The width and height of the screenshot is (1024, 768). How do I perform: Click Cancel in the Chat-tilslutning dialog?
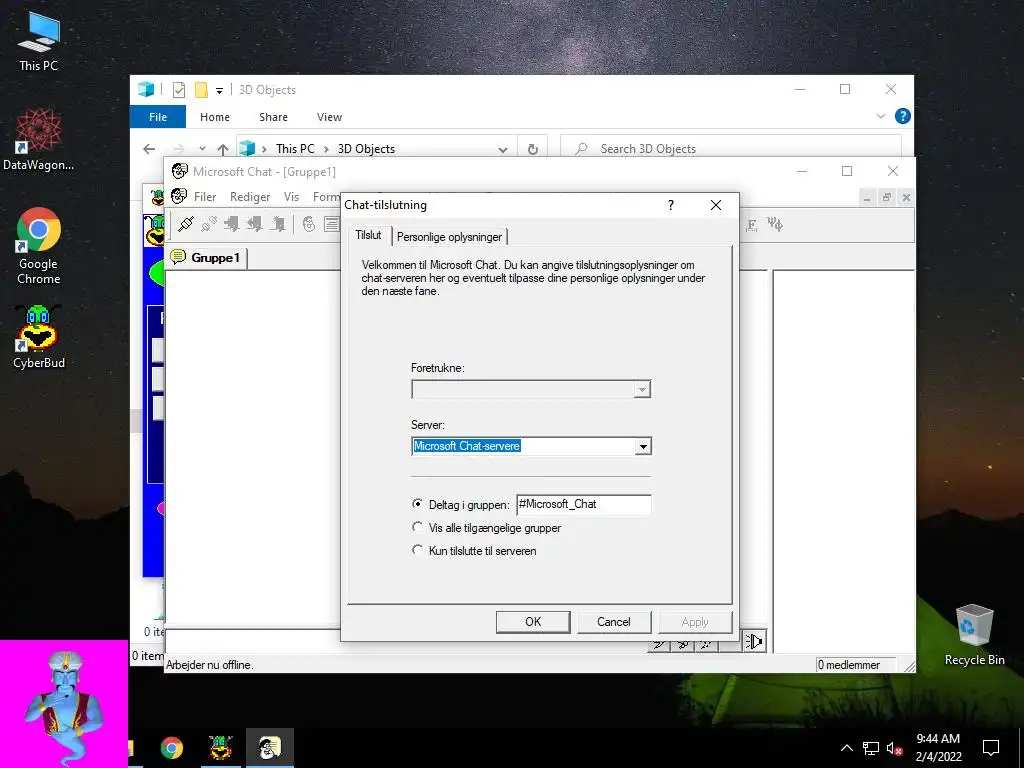pos(614,622)
